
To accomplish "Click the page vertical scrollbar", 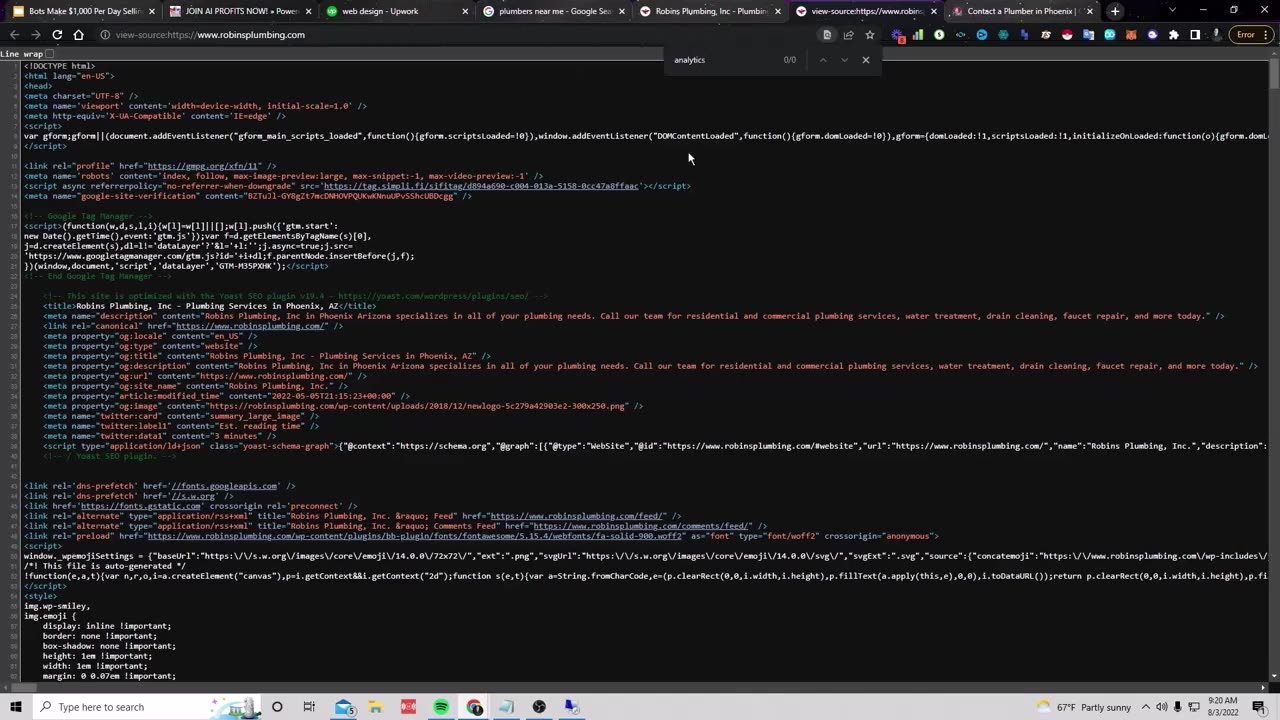I will pyautogui.click(x=1273, y=370).
